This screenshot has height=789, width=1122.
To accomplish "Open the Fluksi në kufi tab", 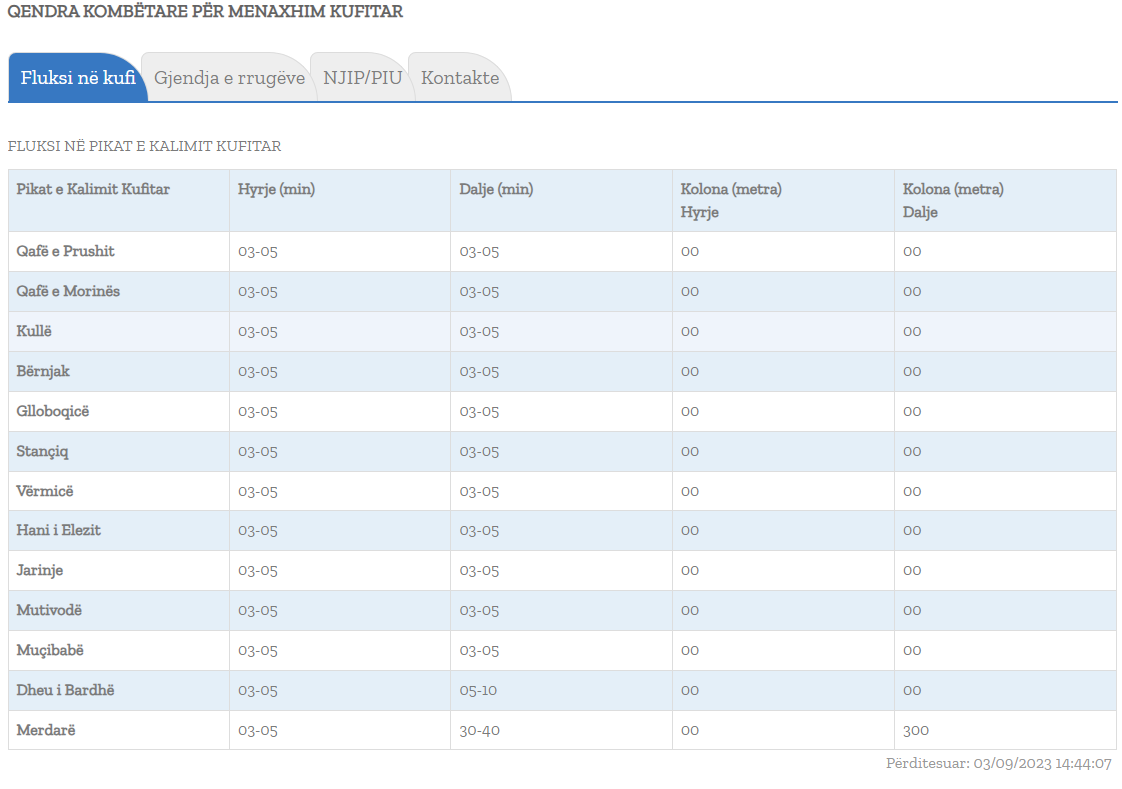I will (78, 78).
